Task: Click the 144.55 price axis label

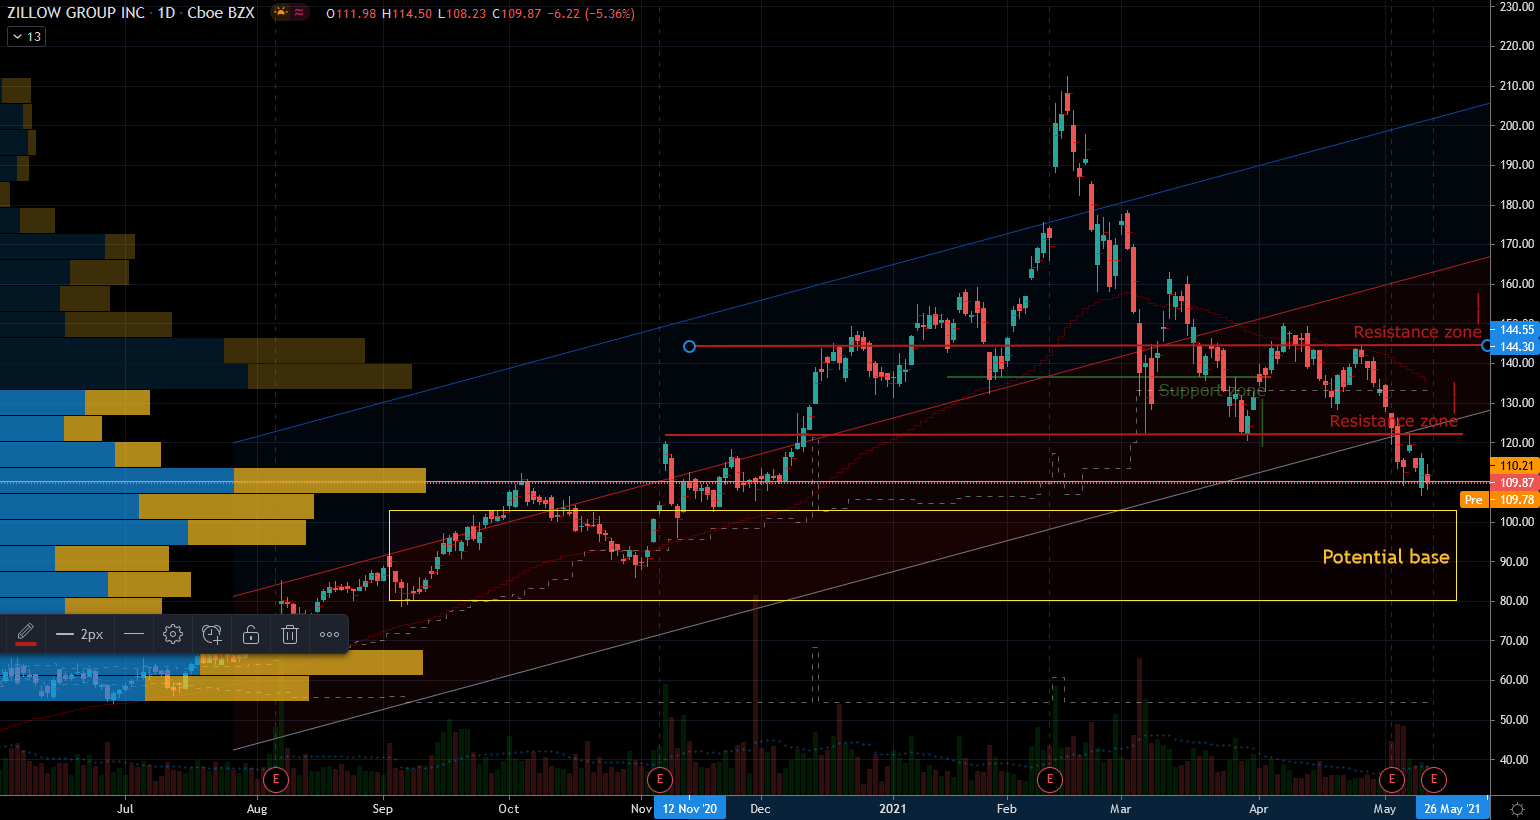Action: coord(1517,329)
